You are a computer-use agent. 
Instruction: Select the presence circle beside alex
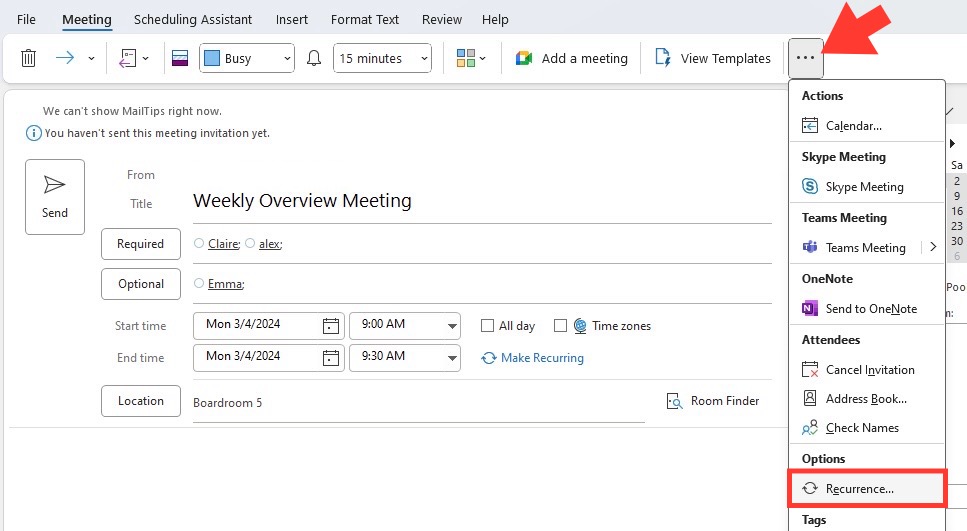(250, 243)
